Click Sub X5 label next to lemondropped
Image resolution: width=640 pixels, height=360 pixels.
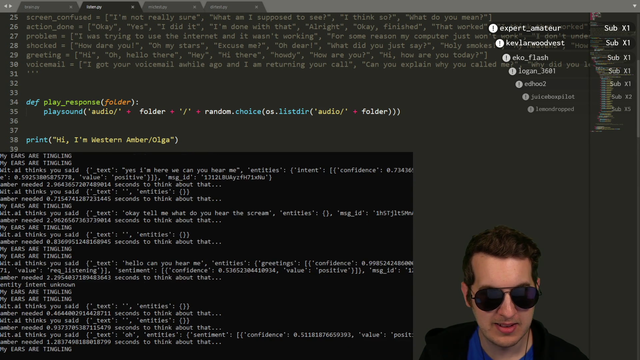[621, 109]
